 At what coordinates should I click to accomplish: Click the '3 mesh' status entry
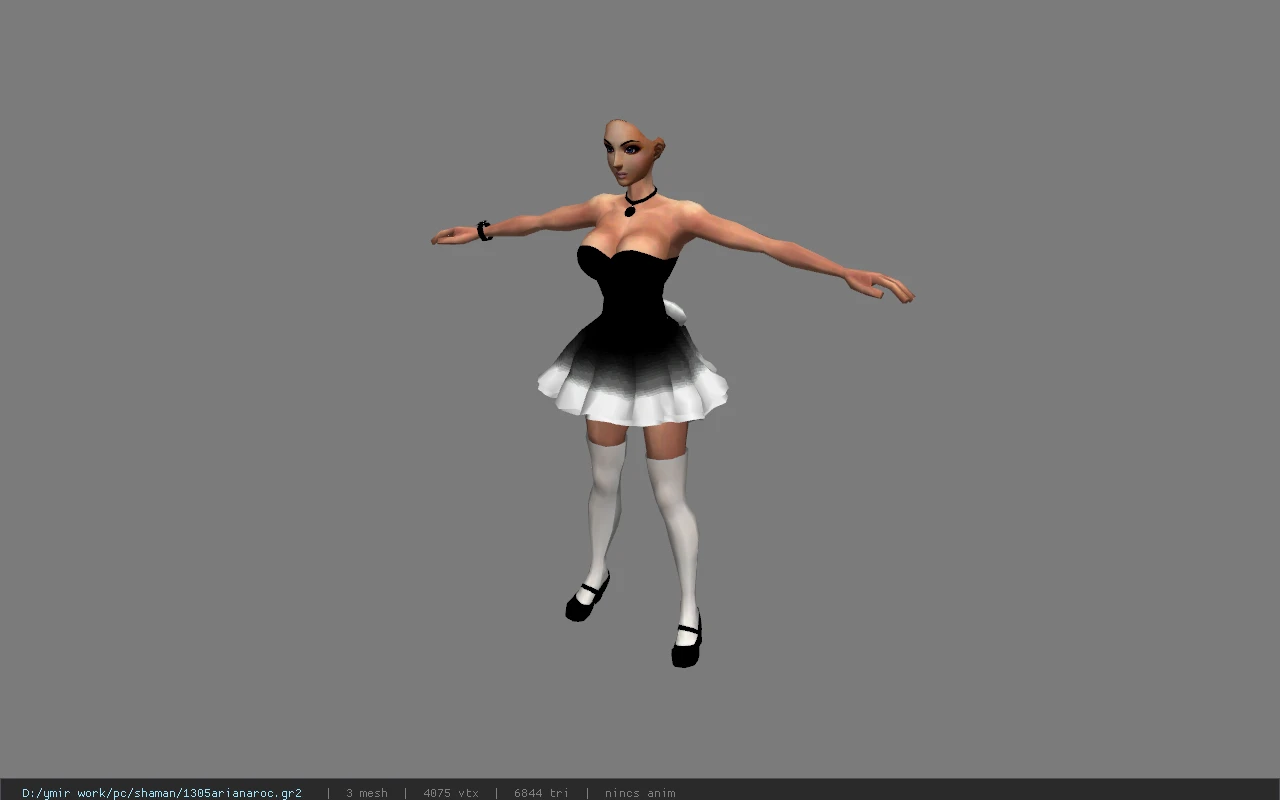click(x=367, y=793)
